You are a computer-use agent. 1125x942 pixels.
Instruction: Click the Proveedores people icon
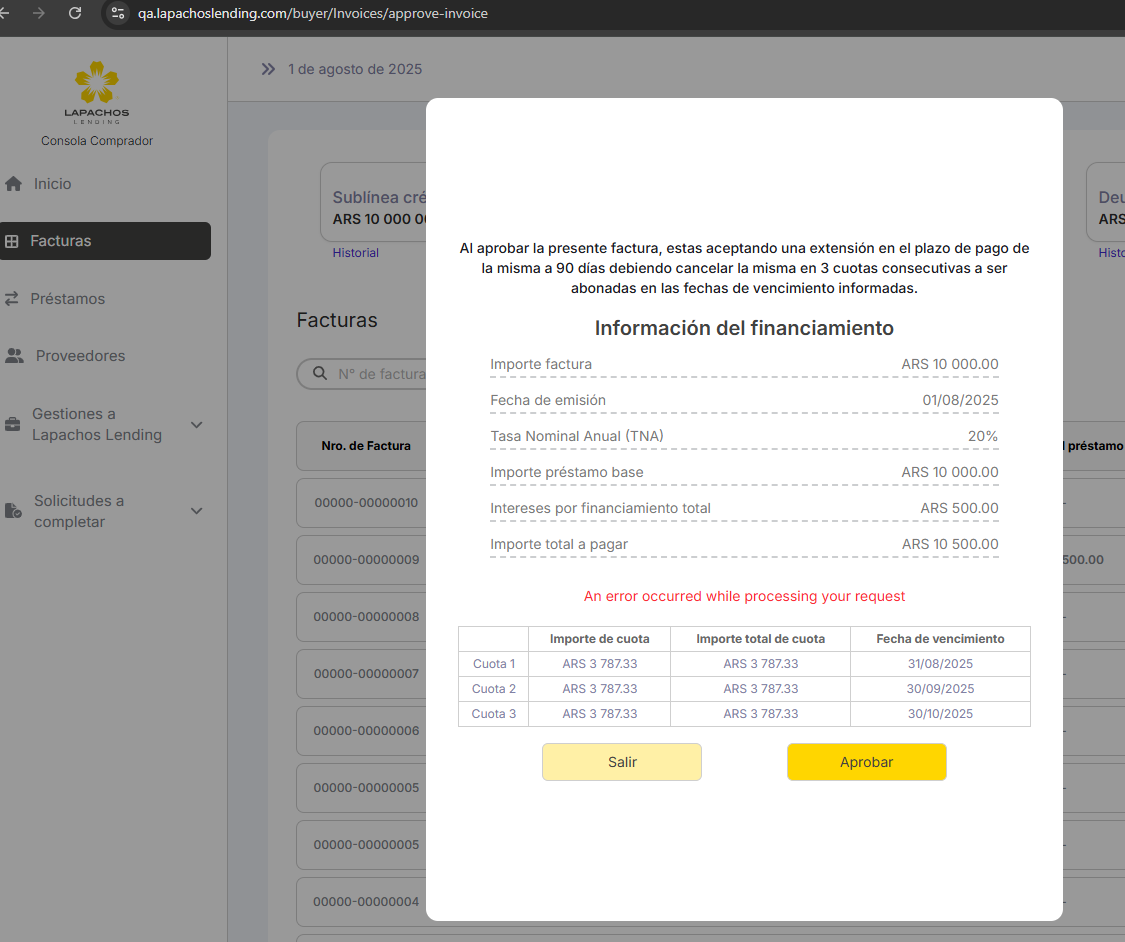tap(14, 356)
